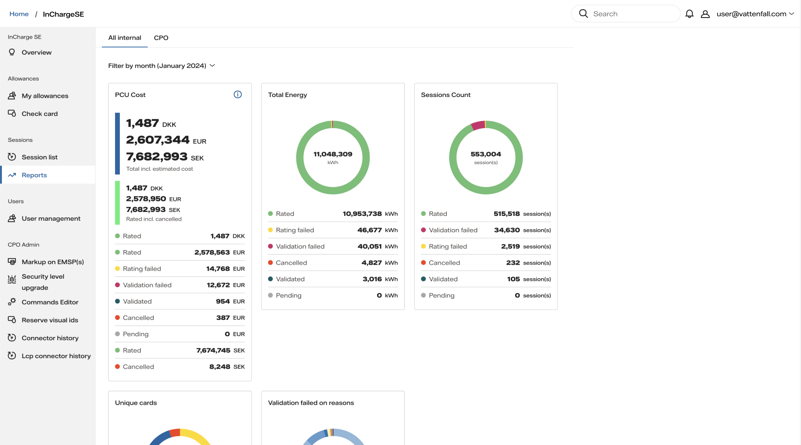Open Commands Editor in sidebar
Viewport: 801px width, 445px height.
pos(48,302)
